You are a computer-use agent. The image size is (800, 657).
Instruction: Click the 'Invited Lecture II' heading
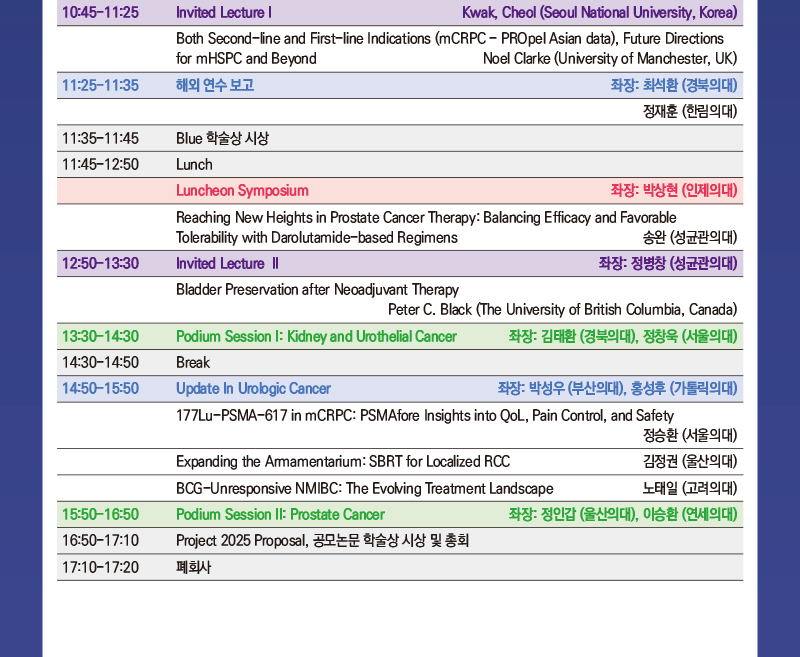227,264
